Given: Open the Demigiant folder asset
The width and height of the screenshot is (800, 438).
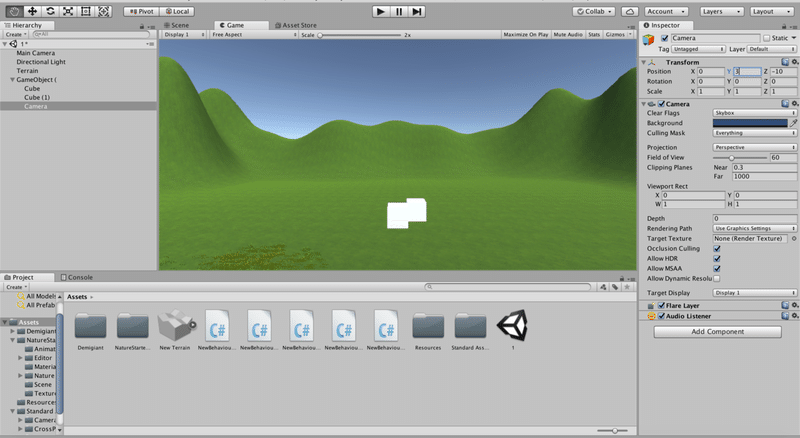Looking at the screenshot, I should tap(90, 330).
